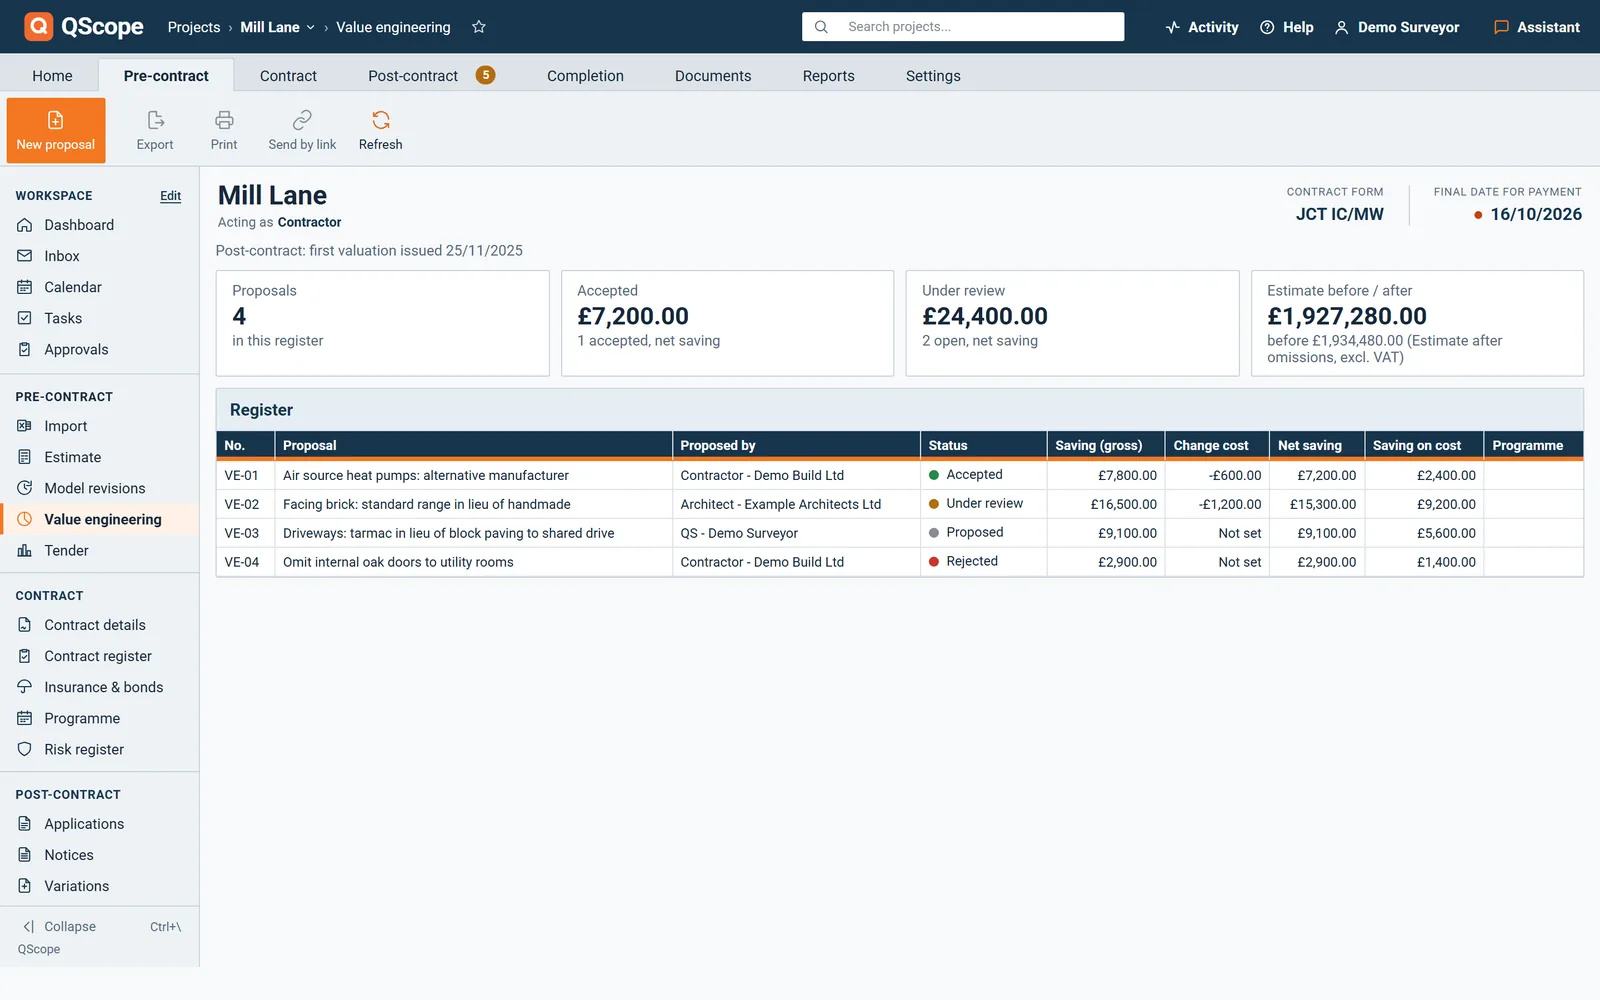Open Help menu

pyautogui.click(x=1287, y=27)
